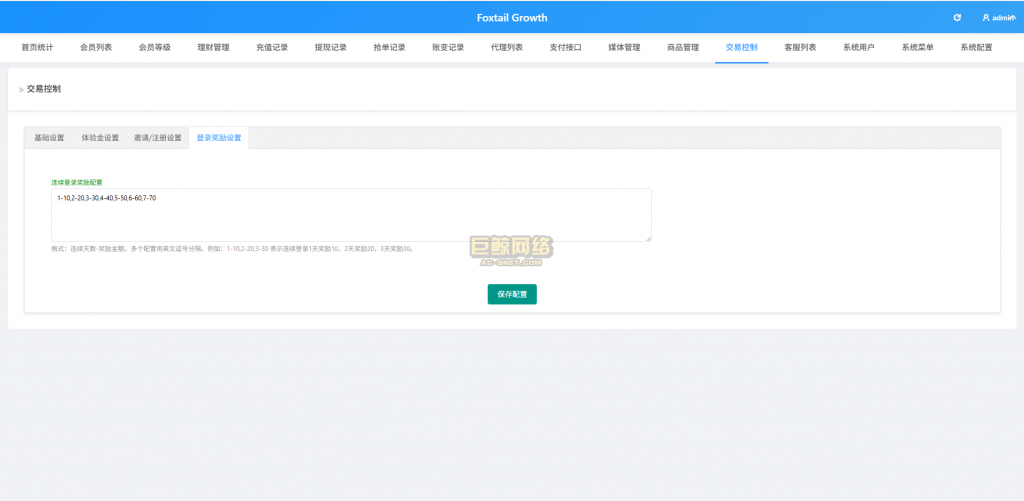The image size is (1024, 501).
Task: Click the user avatar icon beside admin
Action: [985, 18]
